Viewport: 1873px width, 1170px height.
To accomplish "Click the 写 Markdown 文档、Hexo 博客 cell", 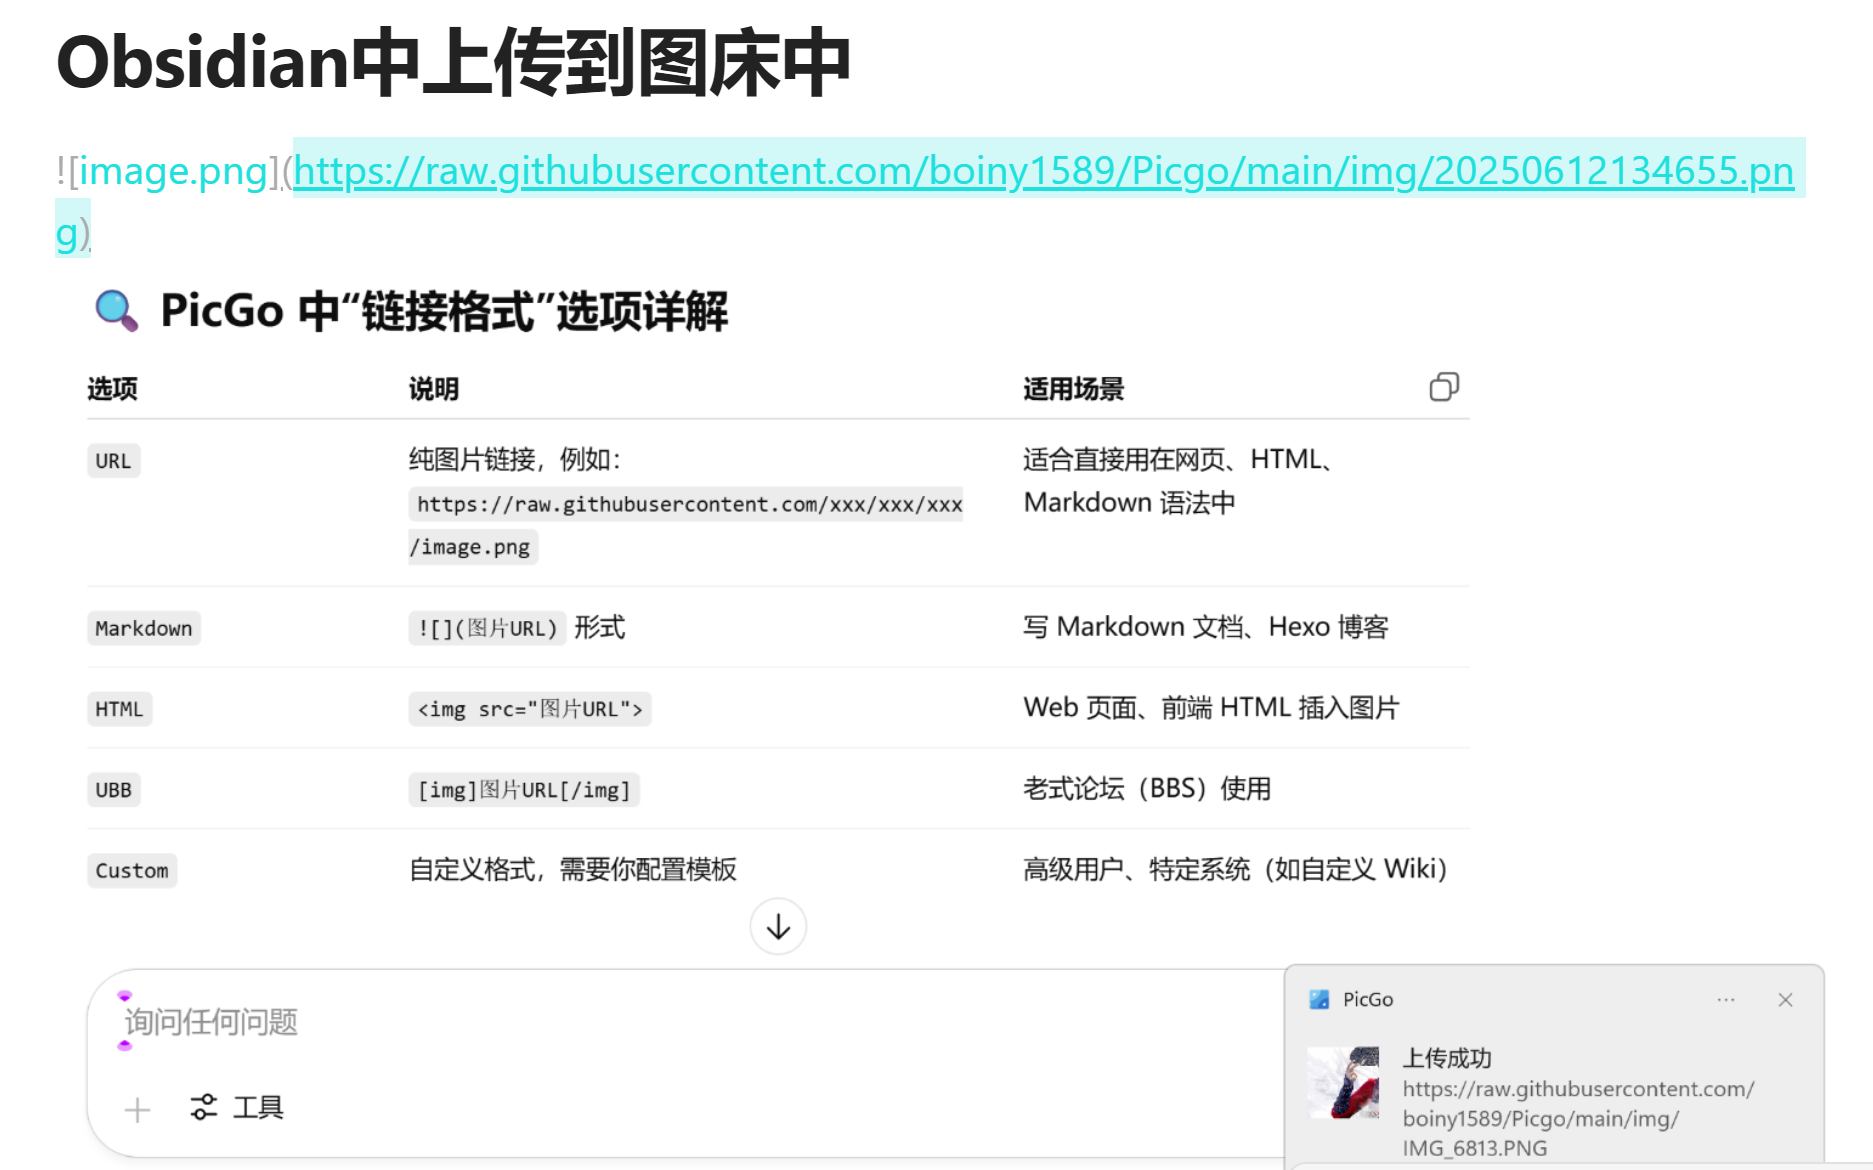I will point(1206,627).
